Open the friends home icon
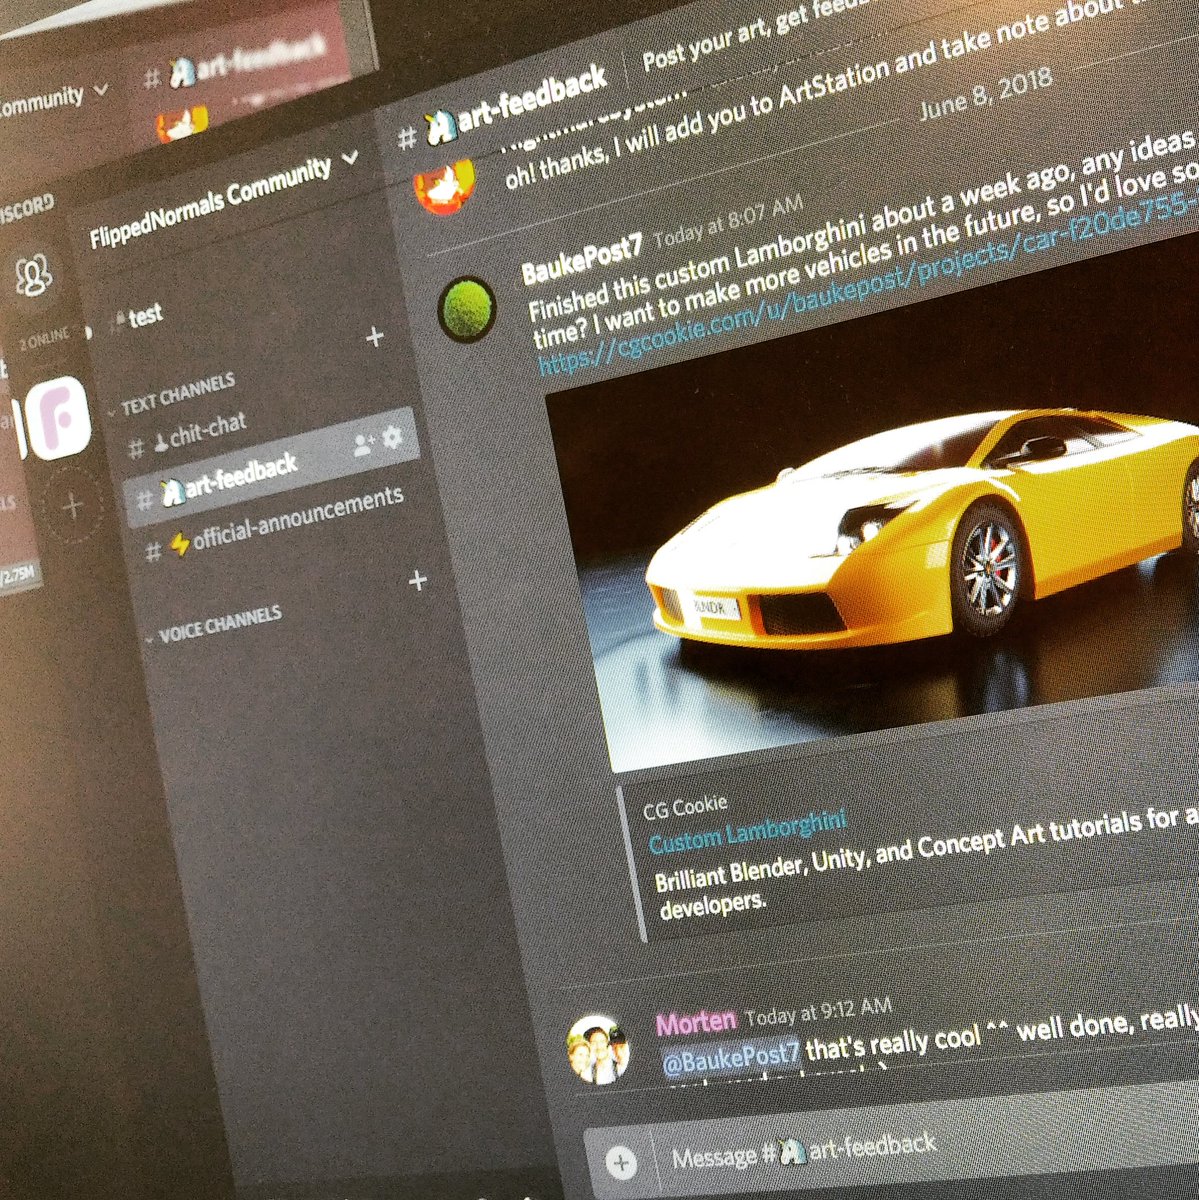This screenshot has width=1199, height=1200. (x=35, y=275)
